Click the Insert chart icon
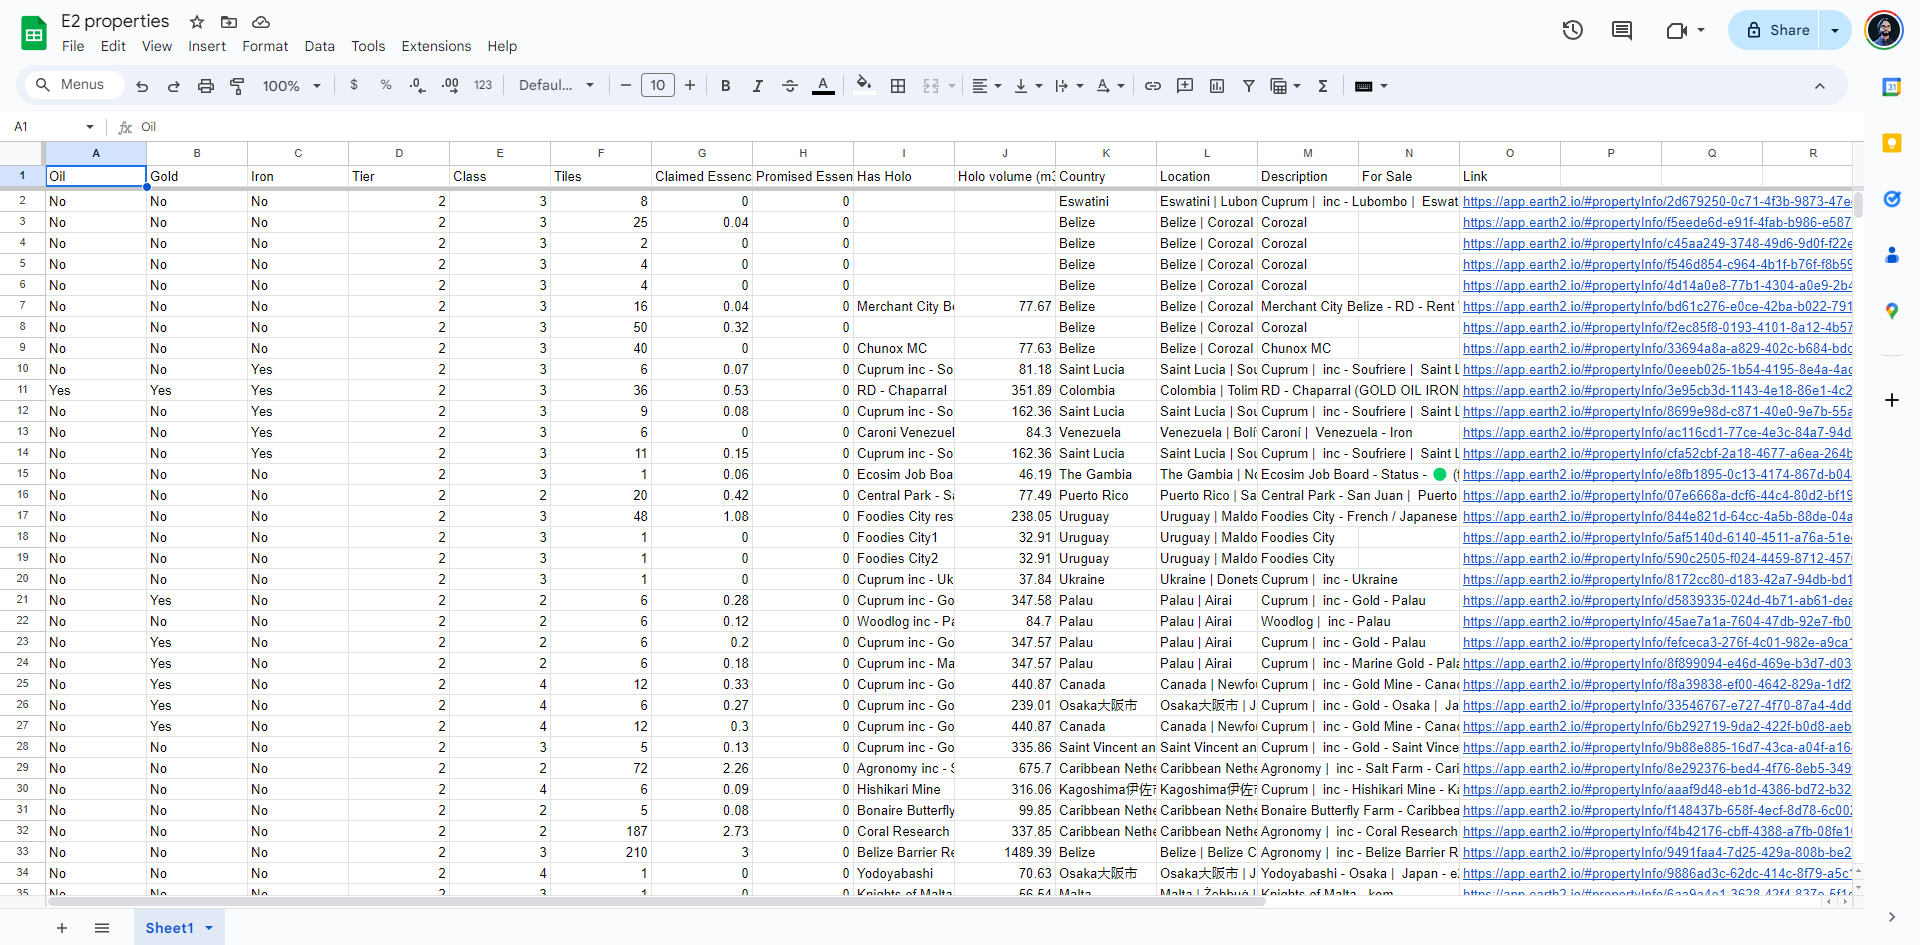Image resolution: width=1920 pixels, height=945 pixels. click(x=1217, y=86)
